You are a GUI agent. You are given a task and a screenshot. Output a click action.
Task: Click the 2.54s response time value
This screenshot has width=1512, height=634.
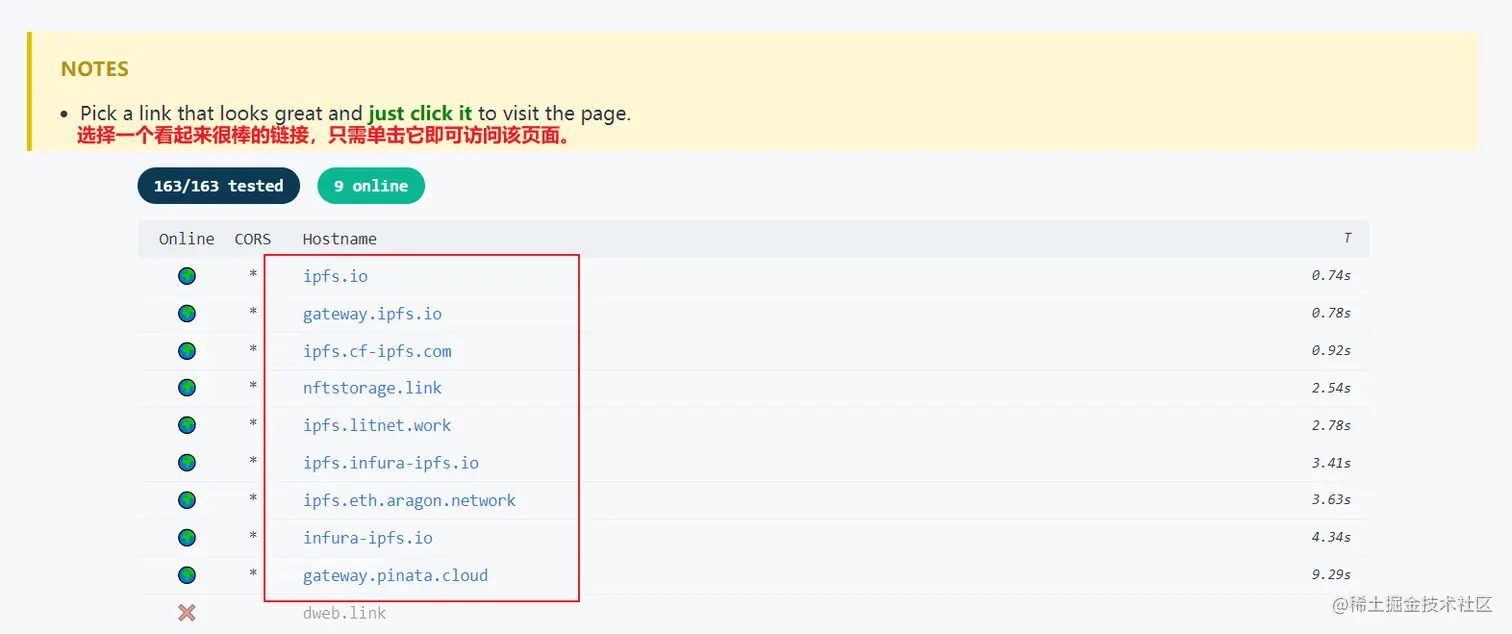tap(1331, 388)
